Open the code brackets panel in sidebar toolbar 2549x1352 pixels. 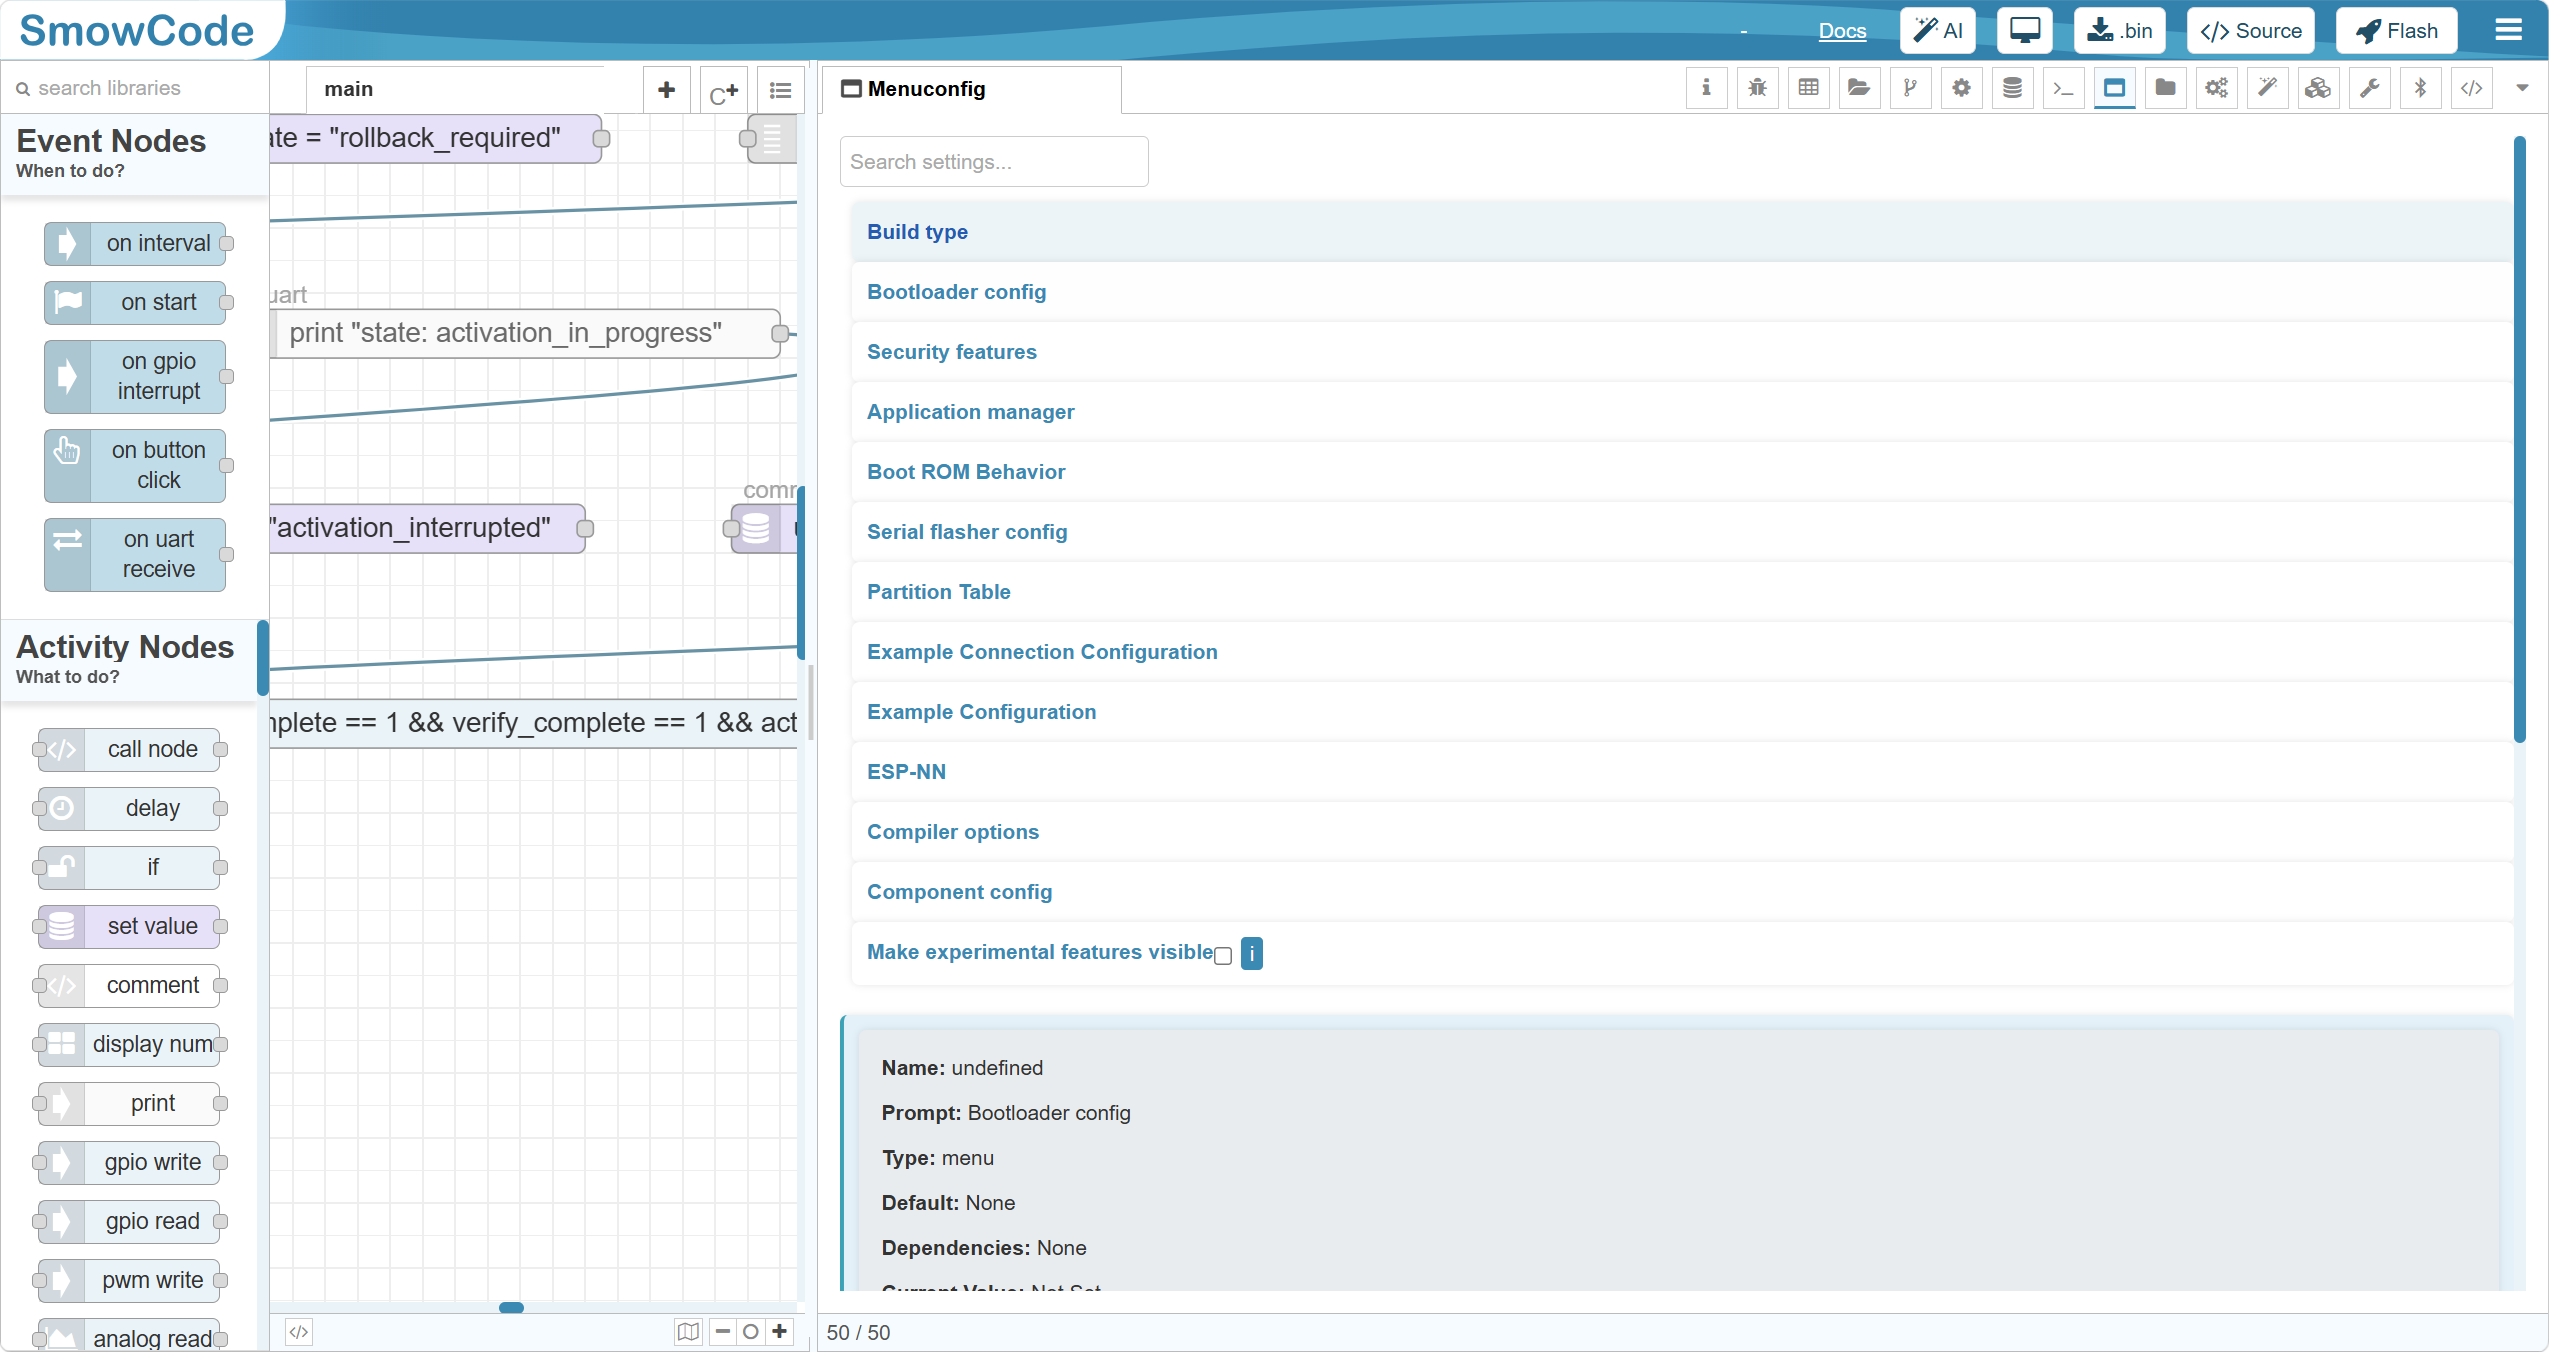2471,88
